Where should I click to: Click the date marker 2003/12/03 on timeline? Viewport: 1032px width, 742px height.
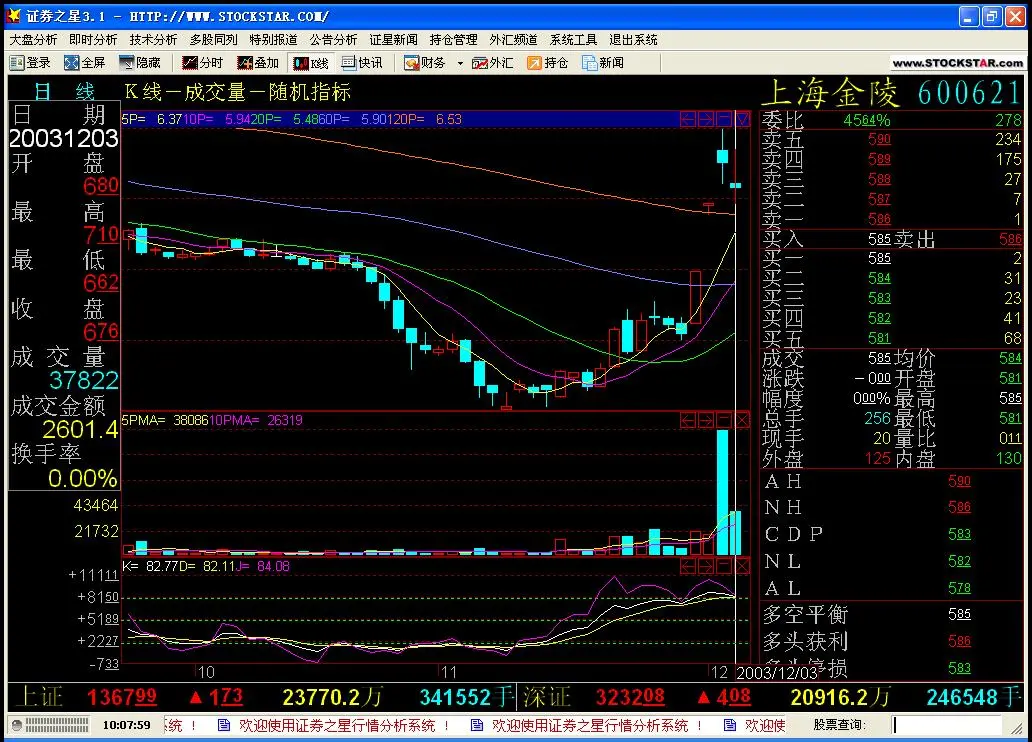pos(777,672)
